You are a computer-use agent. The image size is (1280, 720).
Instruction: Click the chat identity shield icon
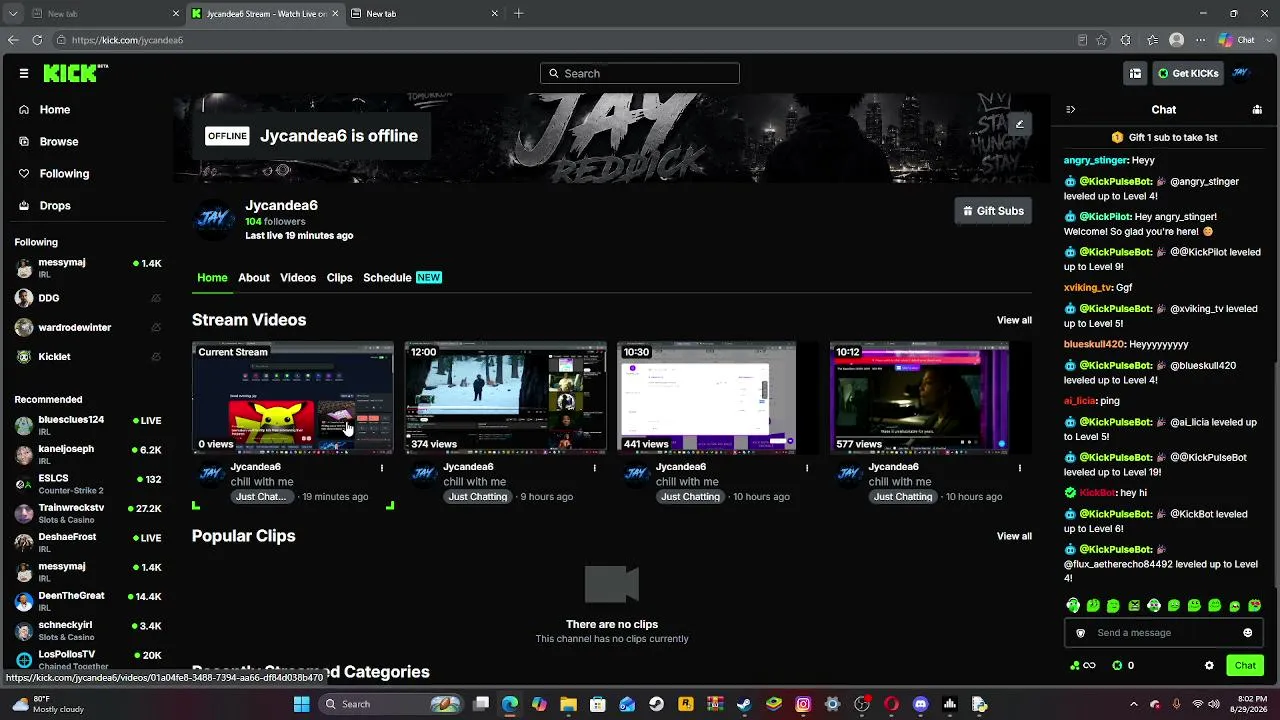(x=1080, y=633)
